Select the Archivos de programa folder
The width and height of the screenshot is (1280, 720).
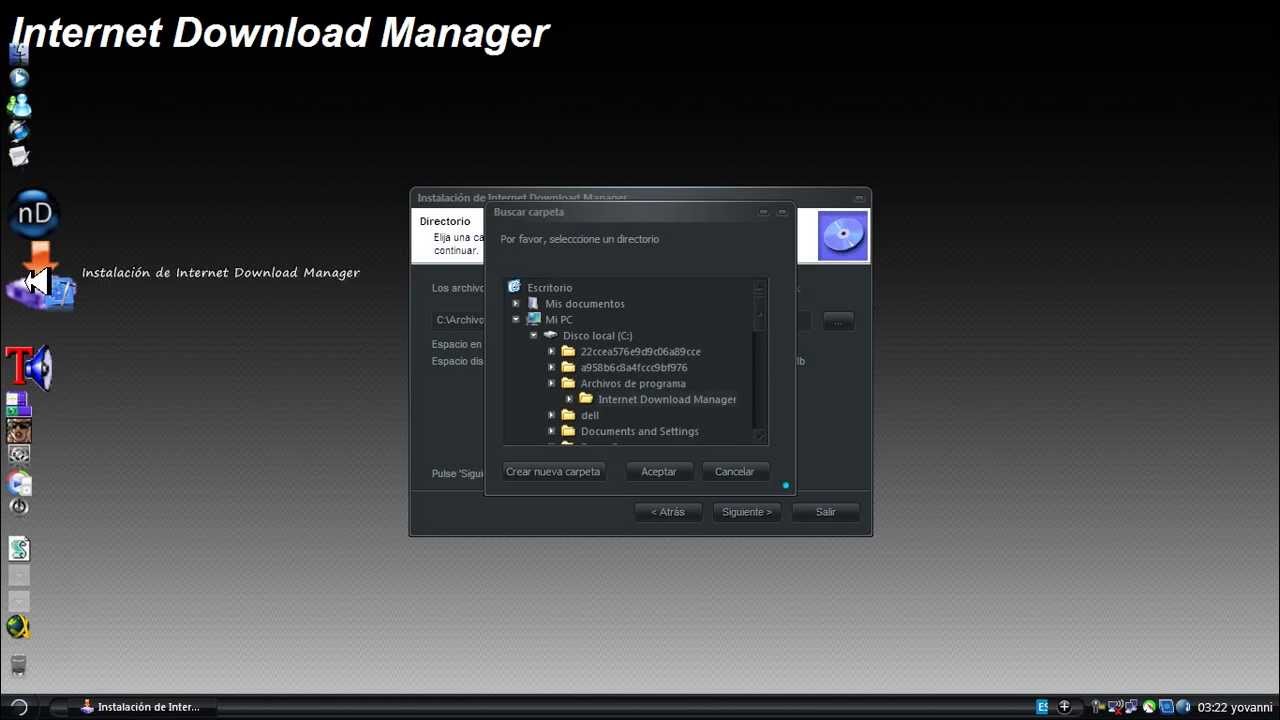click(x=633, y=384)
